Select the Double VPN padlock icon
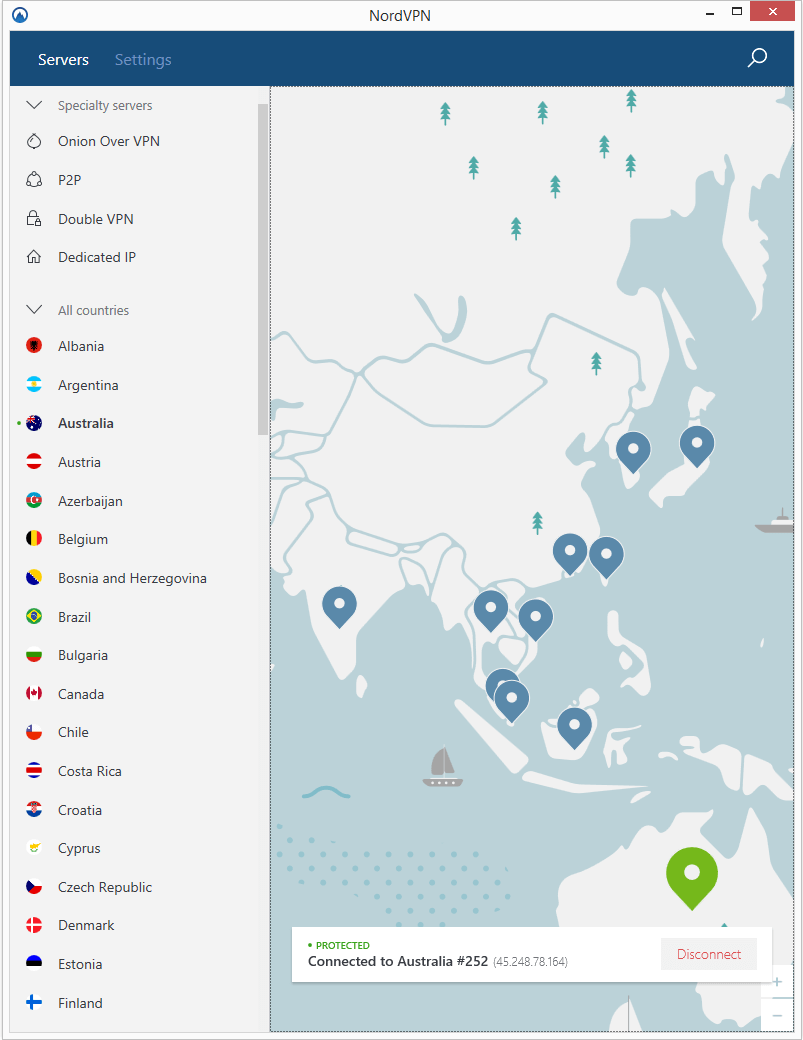The width and height of the screenshot is (803, 1040). pos(34,218)
